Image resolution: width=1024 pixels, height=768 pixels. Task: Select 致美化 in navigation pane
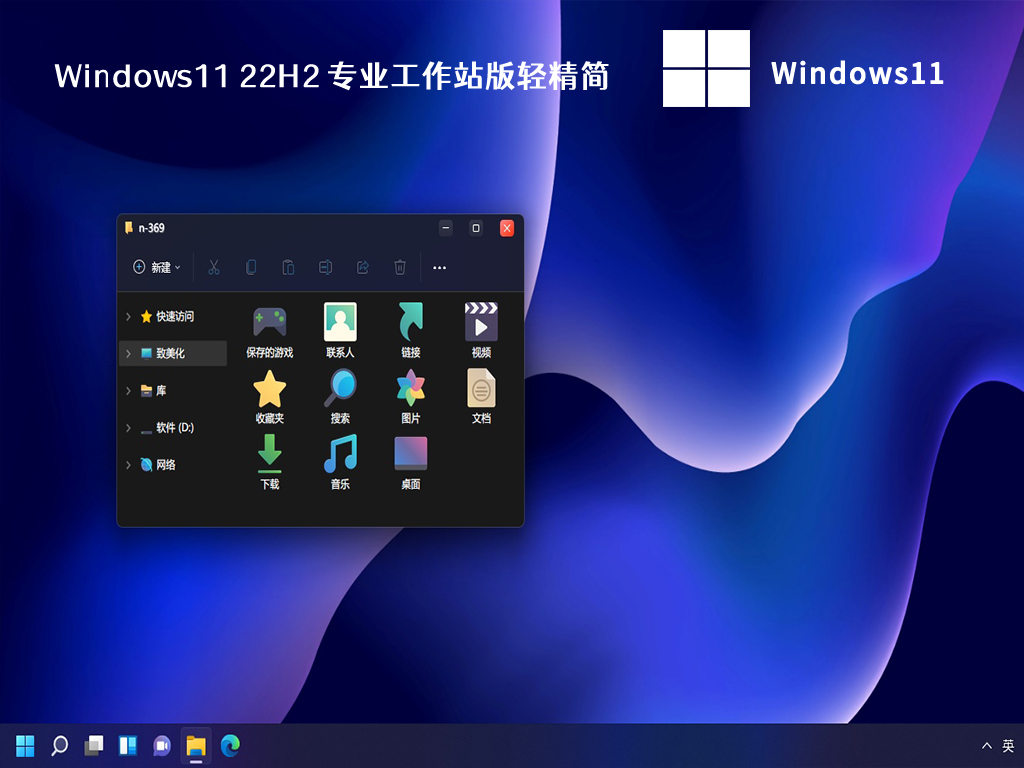pos(170,353)
